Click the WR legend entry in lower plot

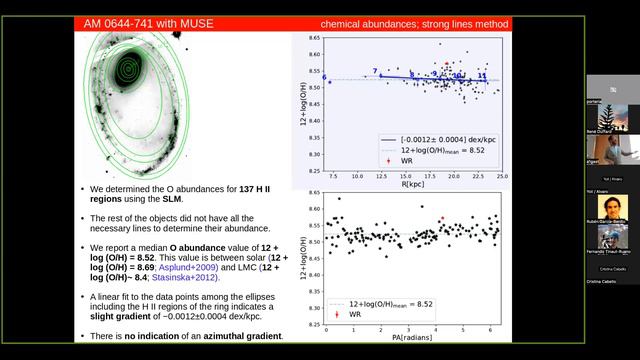coord(347,314)
